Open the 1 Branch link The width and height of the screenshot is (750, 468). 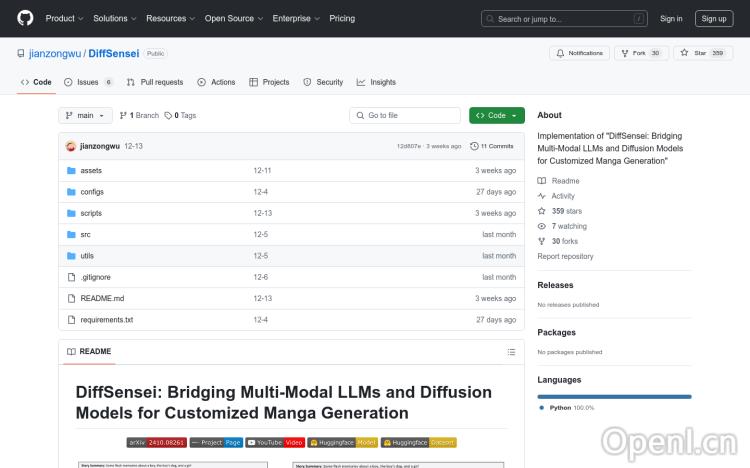(x=139, y=116)
